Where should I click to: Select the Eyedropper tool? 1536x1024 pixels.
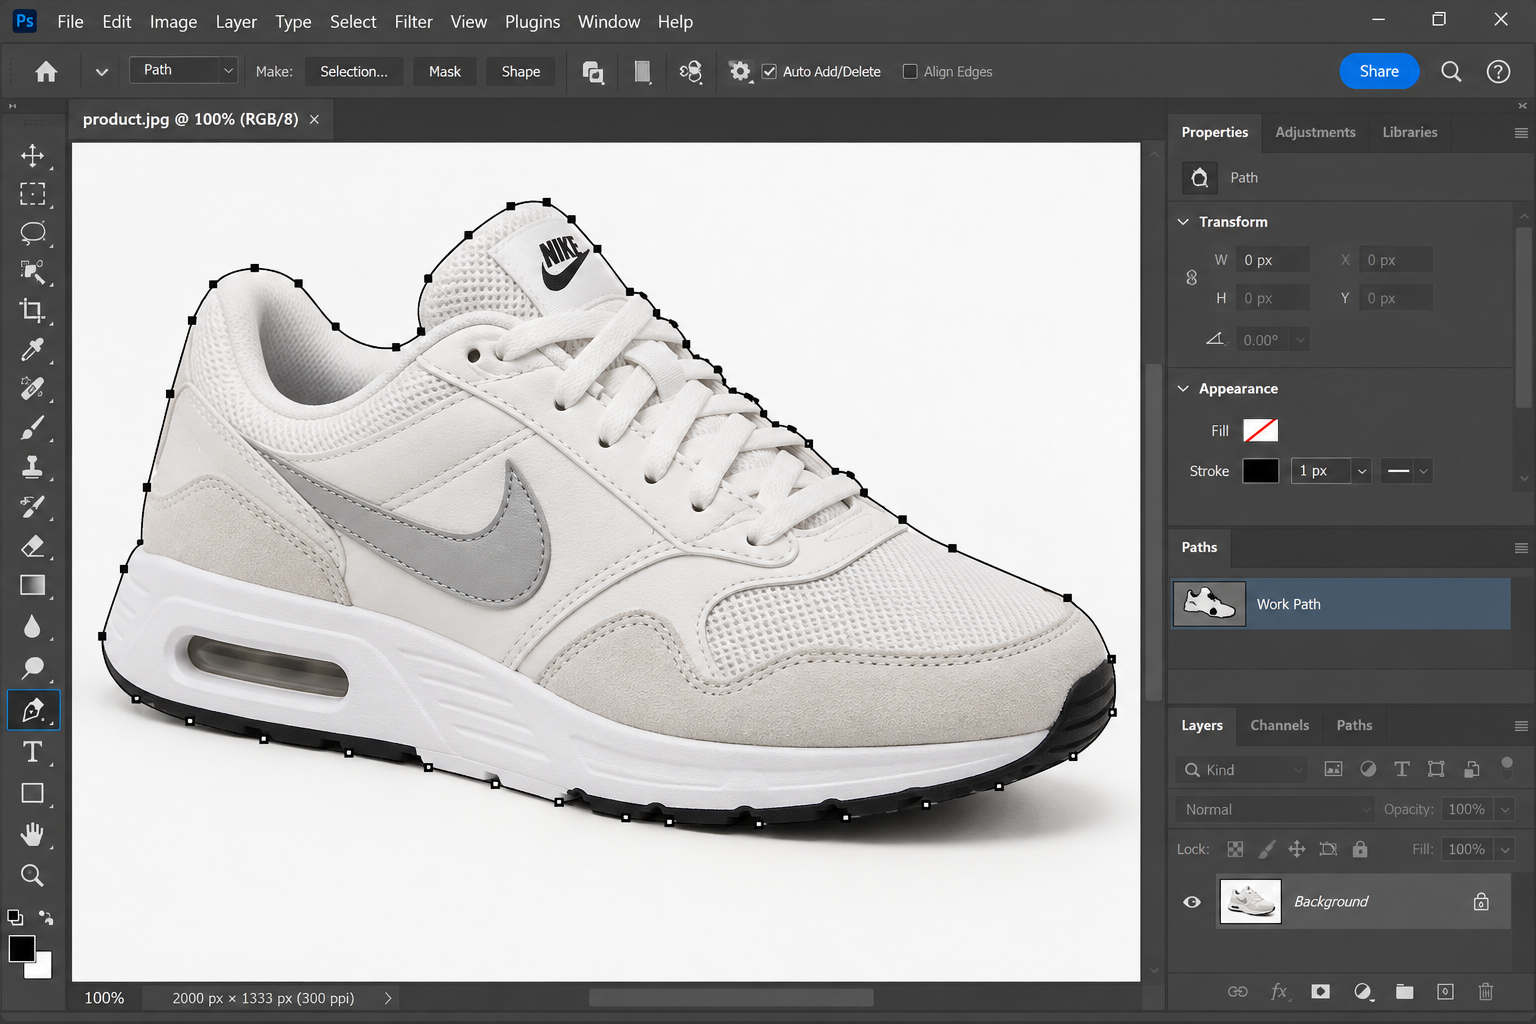click(x=32, y=349)
